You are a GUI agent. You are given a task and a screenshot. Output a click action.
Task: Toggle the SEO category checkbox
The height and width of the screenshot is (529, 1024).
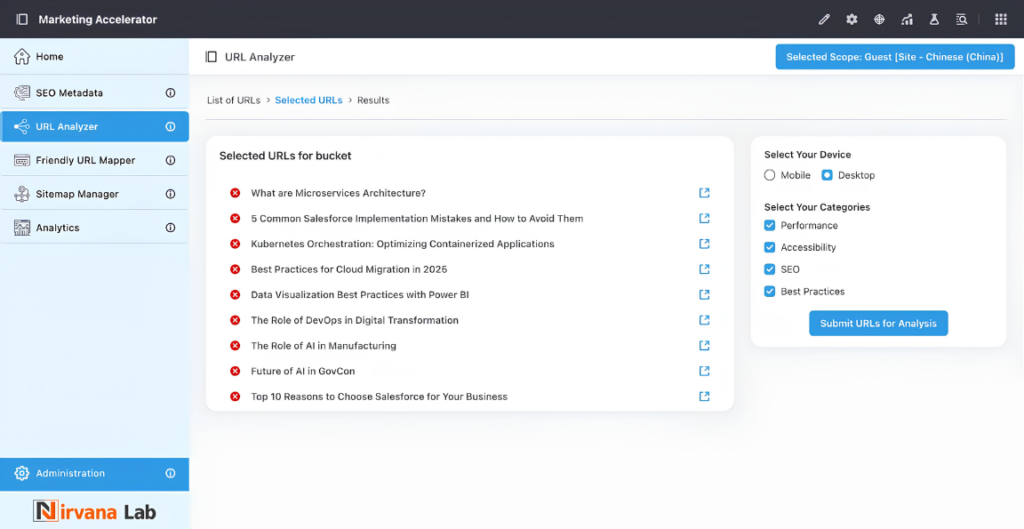770,269
